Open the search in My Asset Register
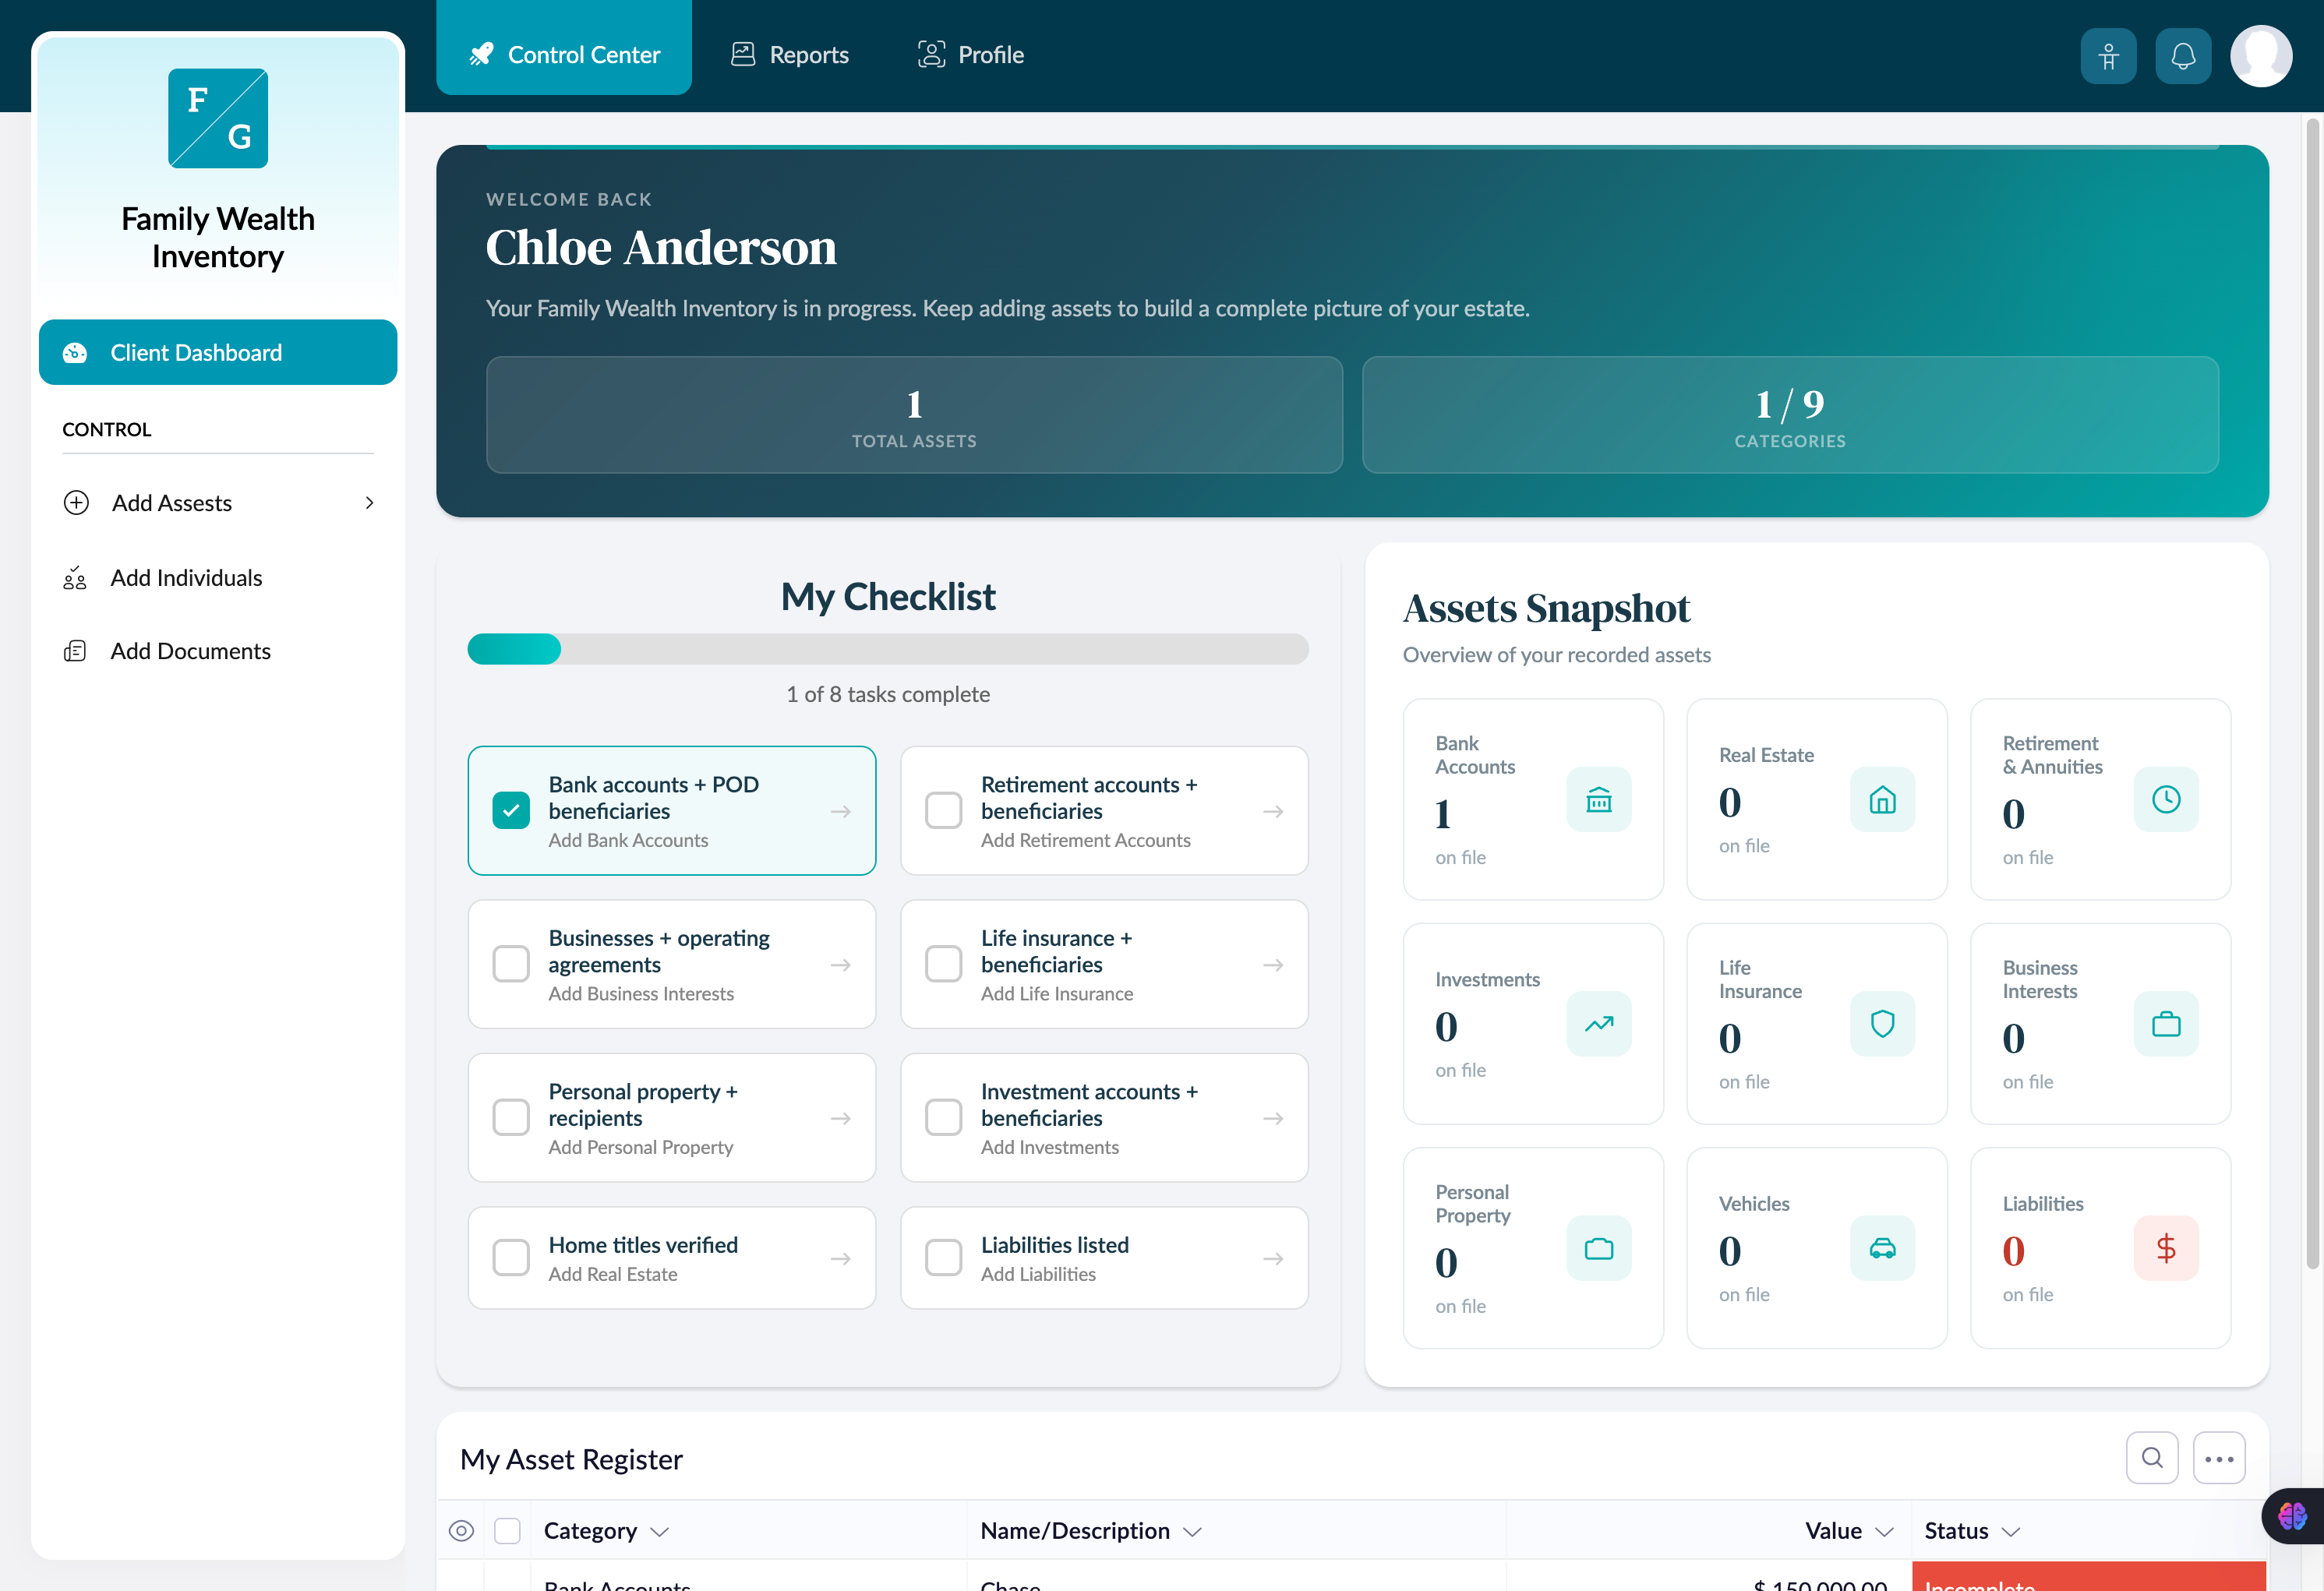This screenshot has width=2324, height=1591. 2152,1458
